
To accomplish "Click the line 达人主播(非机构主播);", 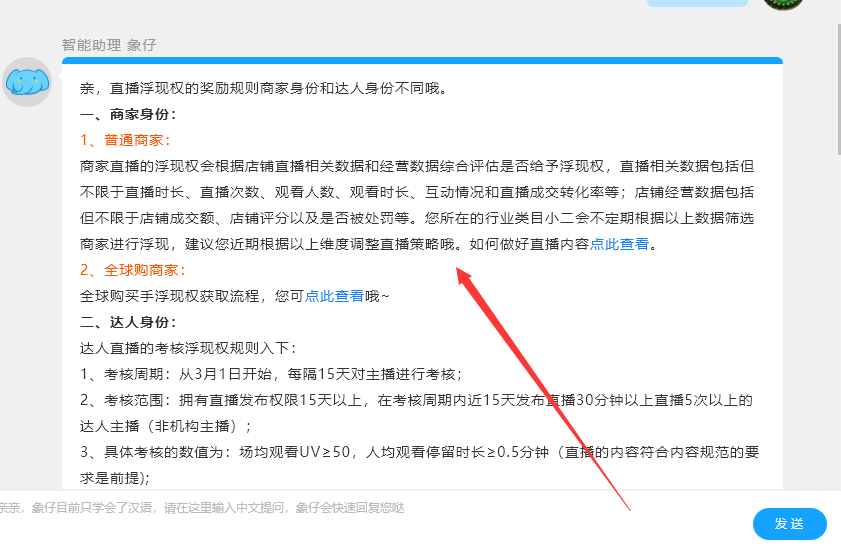I will 166,426.
